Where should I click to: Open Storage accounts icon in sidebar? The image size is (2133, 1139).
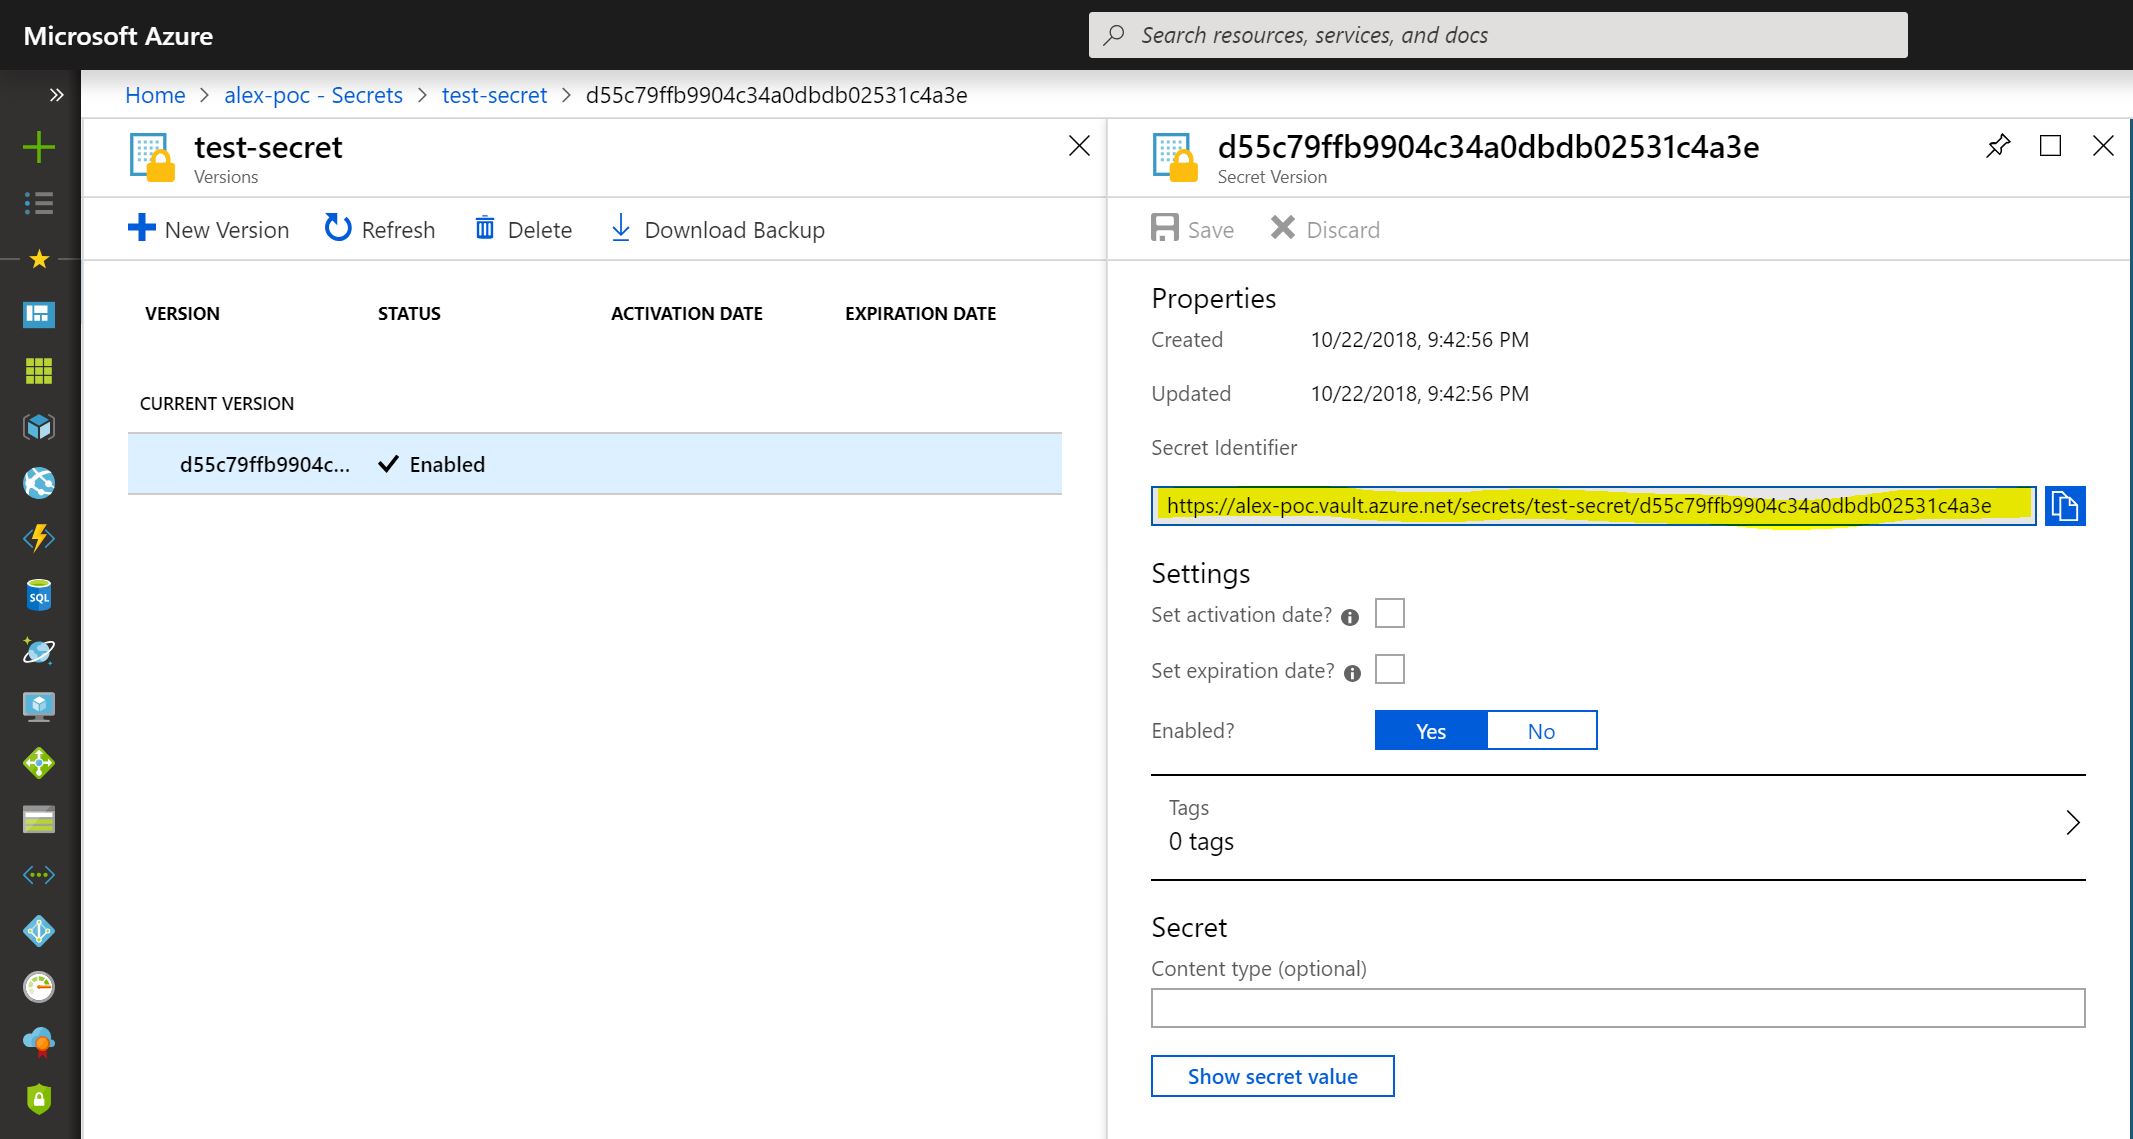(x=39, y=820)
